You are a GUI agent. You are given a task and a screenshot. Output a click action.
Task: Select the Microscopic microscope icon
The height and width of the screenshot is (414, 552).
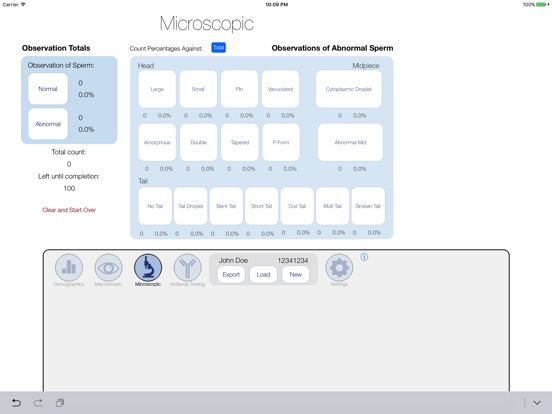coord(148,268)
